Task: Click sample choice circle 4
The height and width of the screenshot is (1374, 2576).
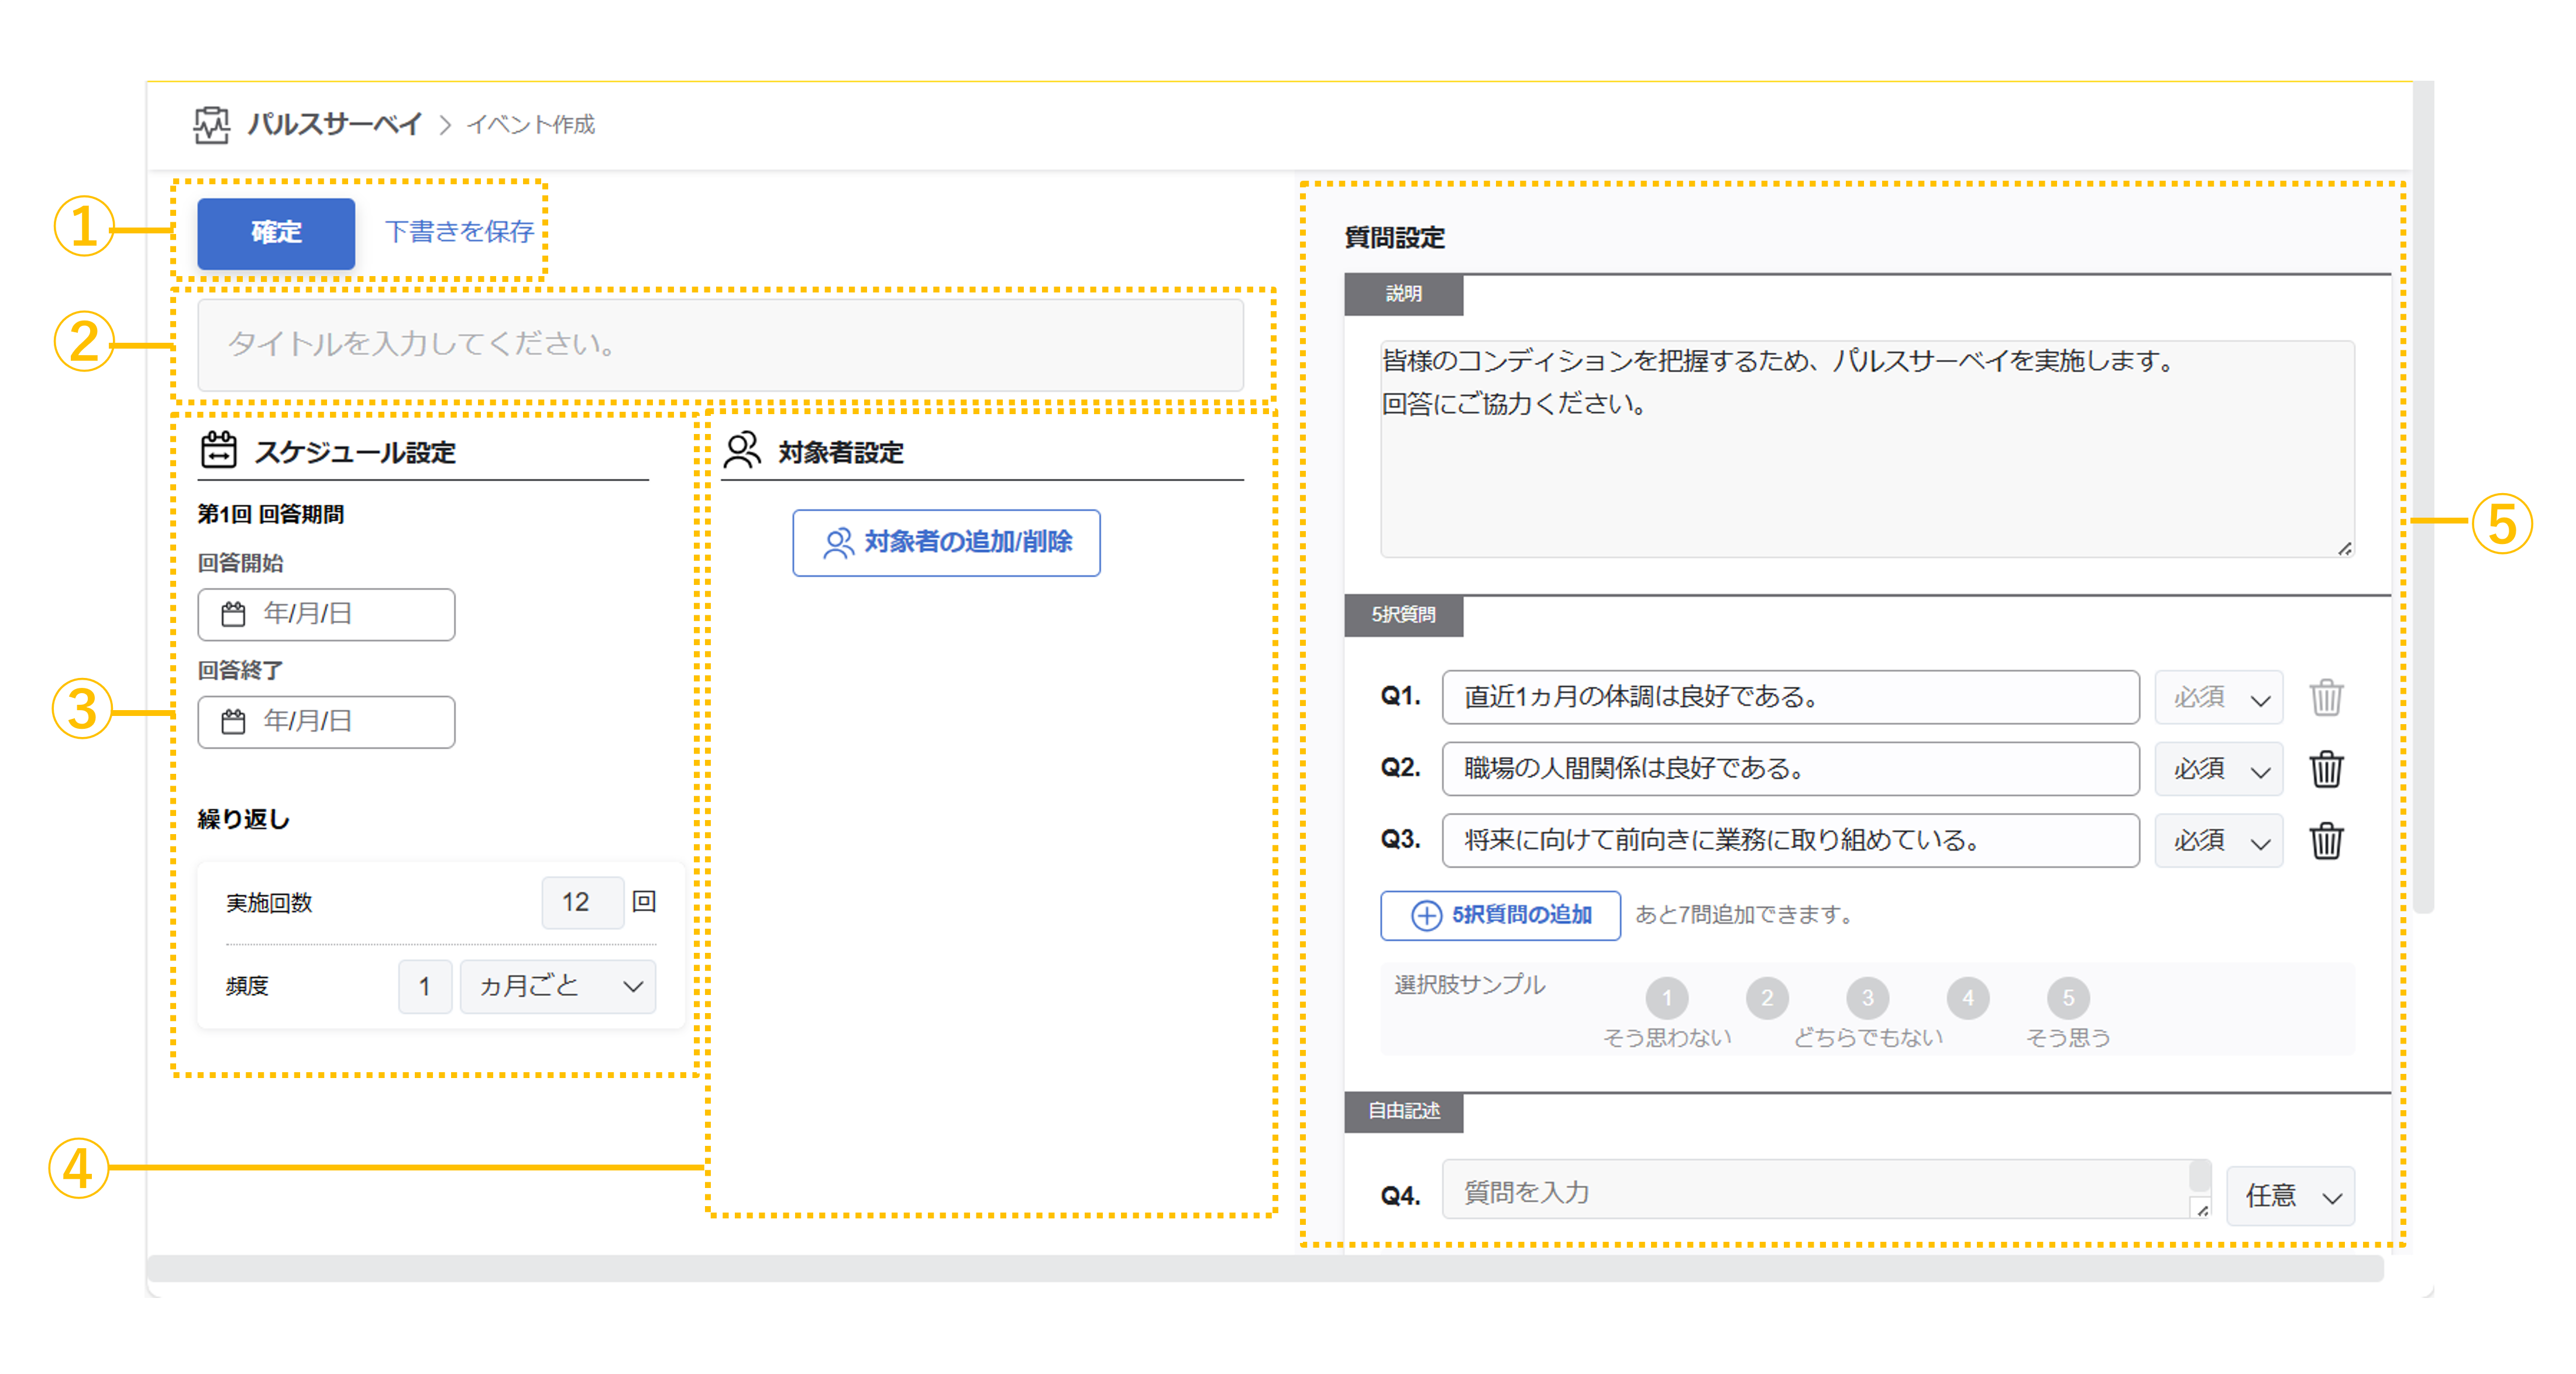Action: coord(1968,998)
